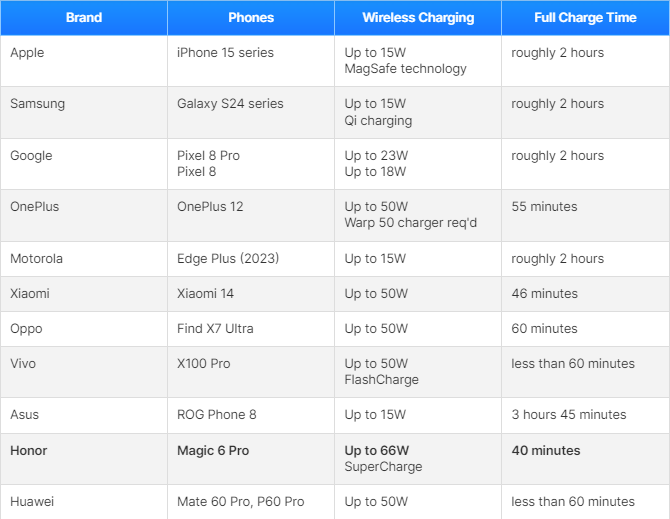Click the Full Charge Time header

coord(585,18)
